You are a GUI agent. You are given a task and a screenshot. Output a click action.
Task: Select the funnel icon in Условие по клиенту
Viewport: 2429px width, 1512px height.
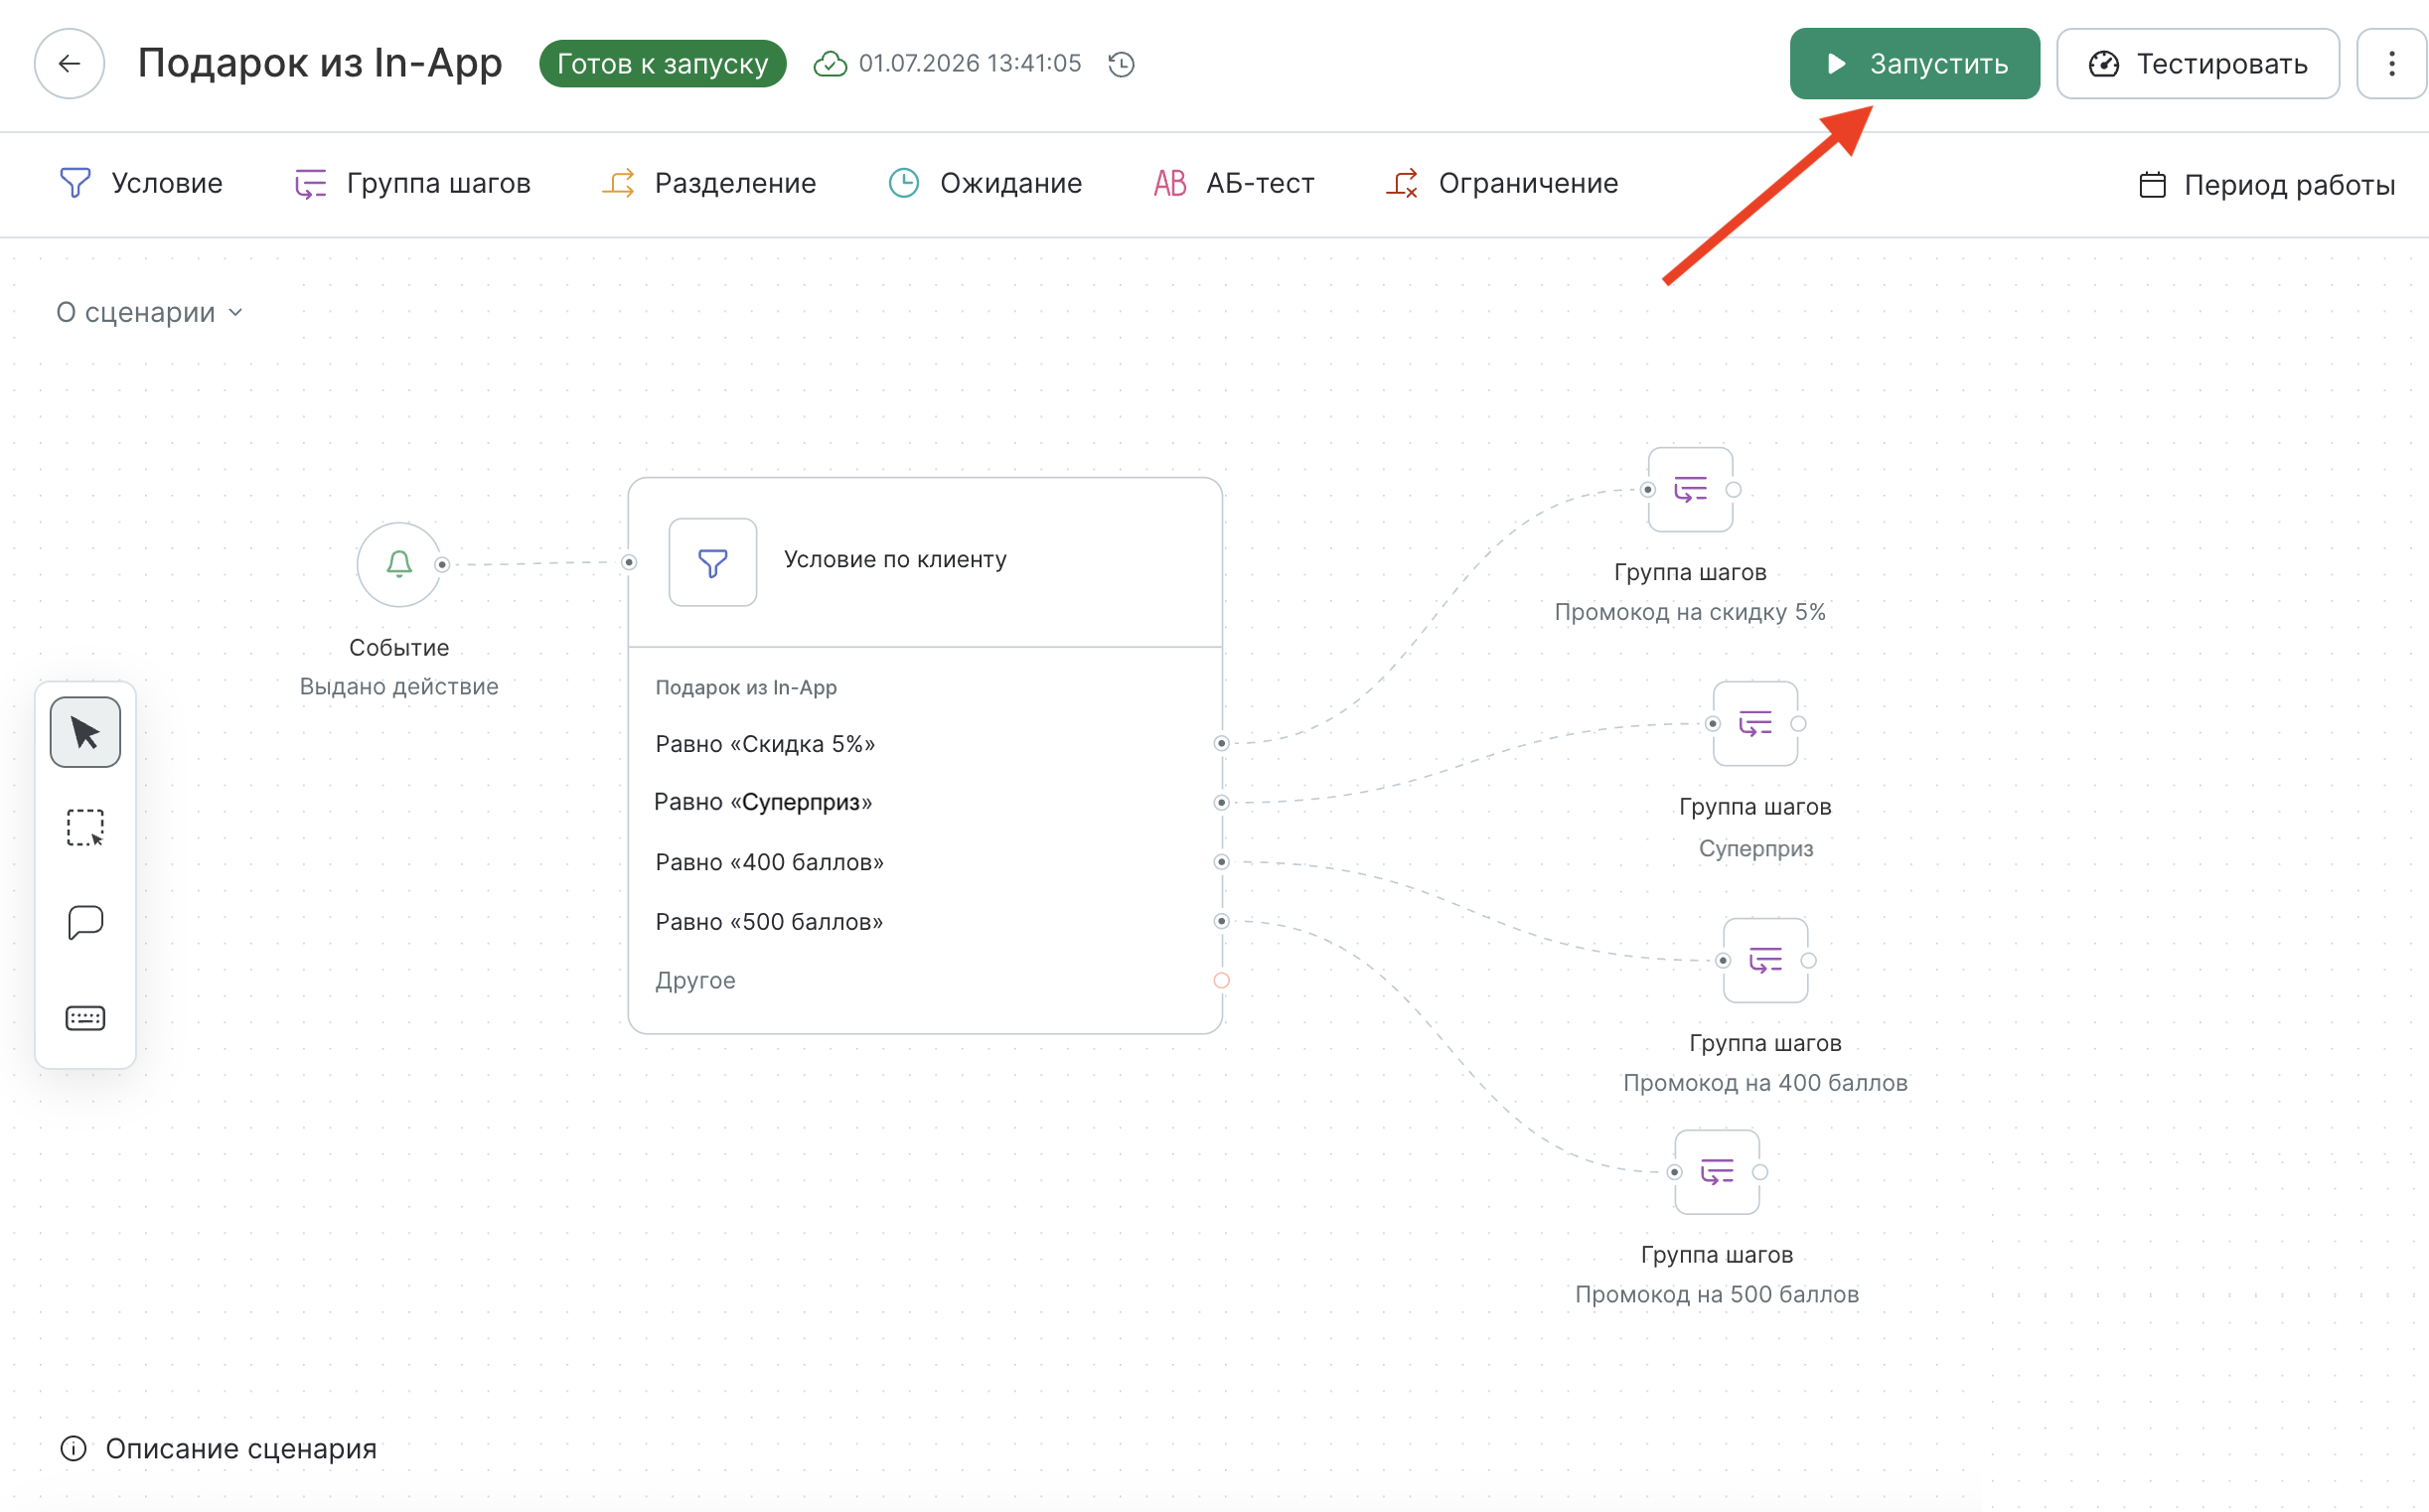tap(712, 562)
